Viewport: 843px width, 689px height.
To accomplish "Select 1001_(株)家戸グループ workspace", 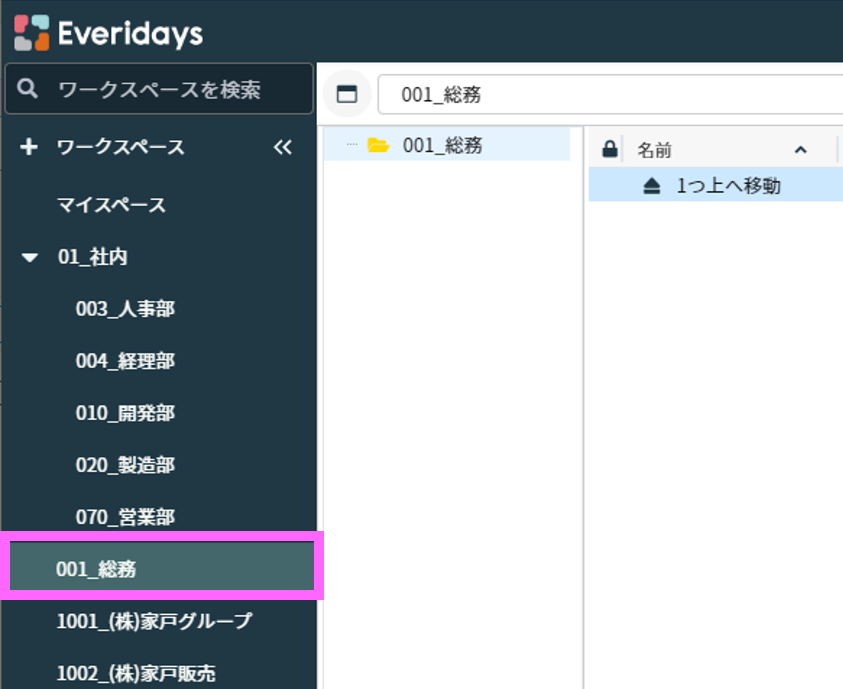I will pos(154,621).
